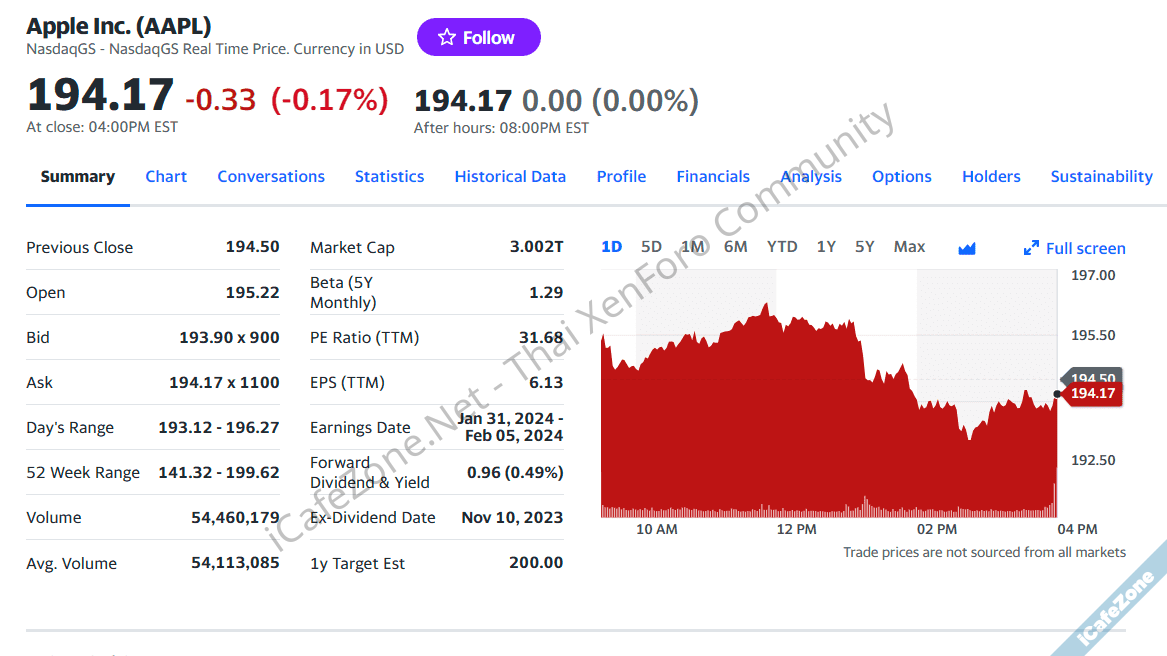Screen dimensions: 1167x656
Task: Open the Historical Data tab
Action: (510, 176)
